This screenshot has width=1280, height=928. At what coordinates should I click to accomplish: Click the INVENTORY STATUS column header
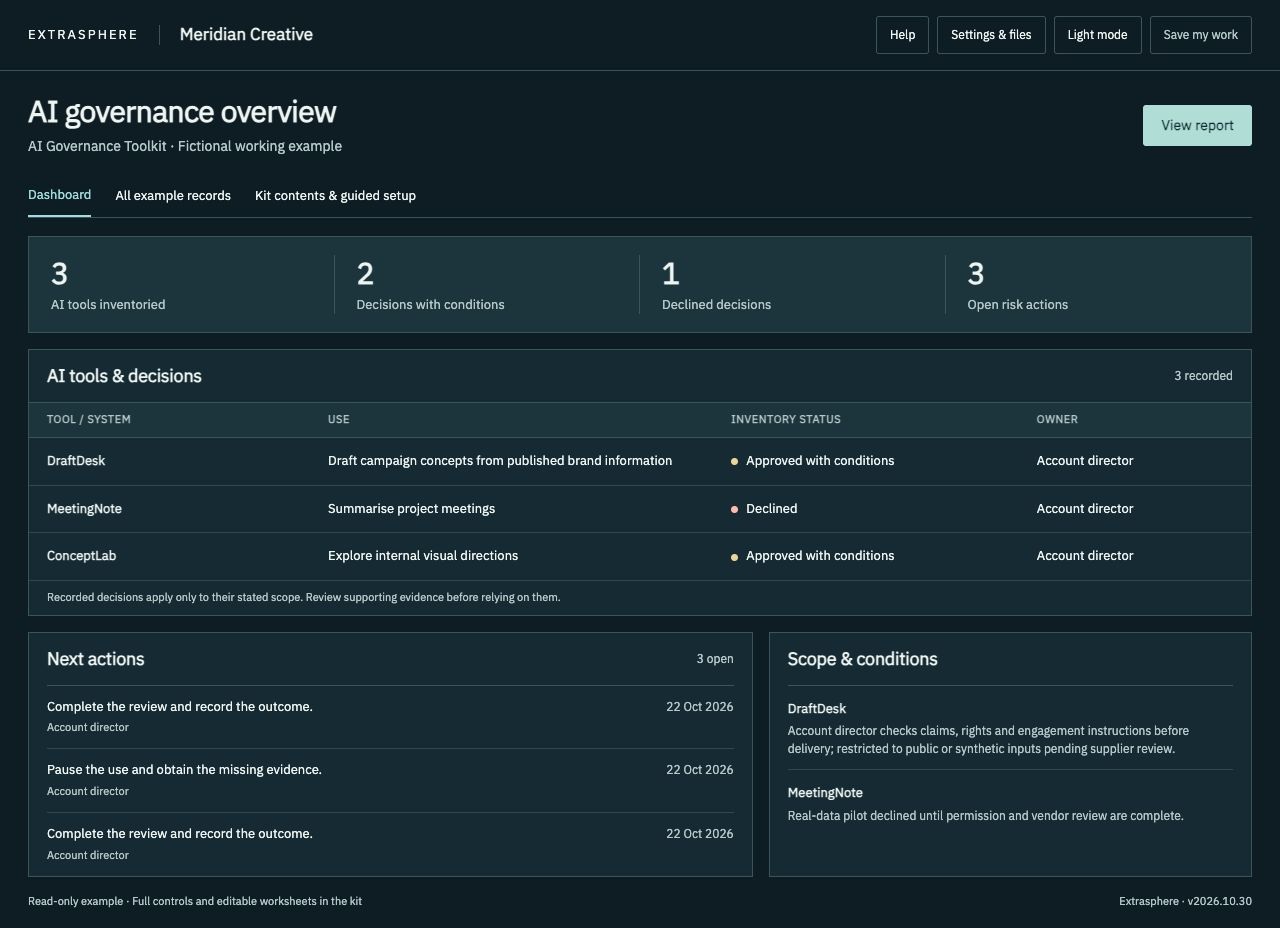click(x=786, y=420)
